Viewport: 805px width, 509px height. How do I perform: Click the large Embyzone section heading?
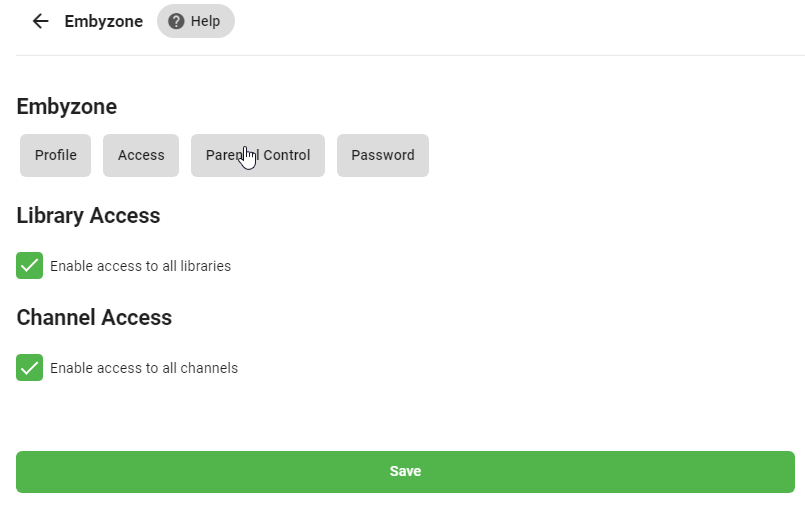pos(67,106)
